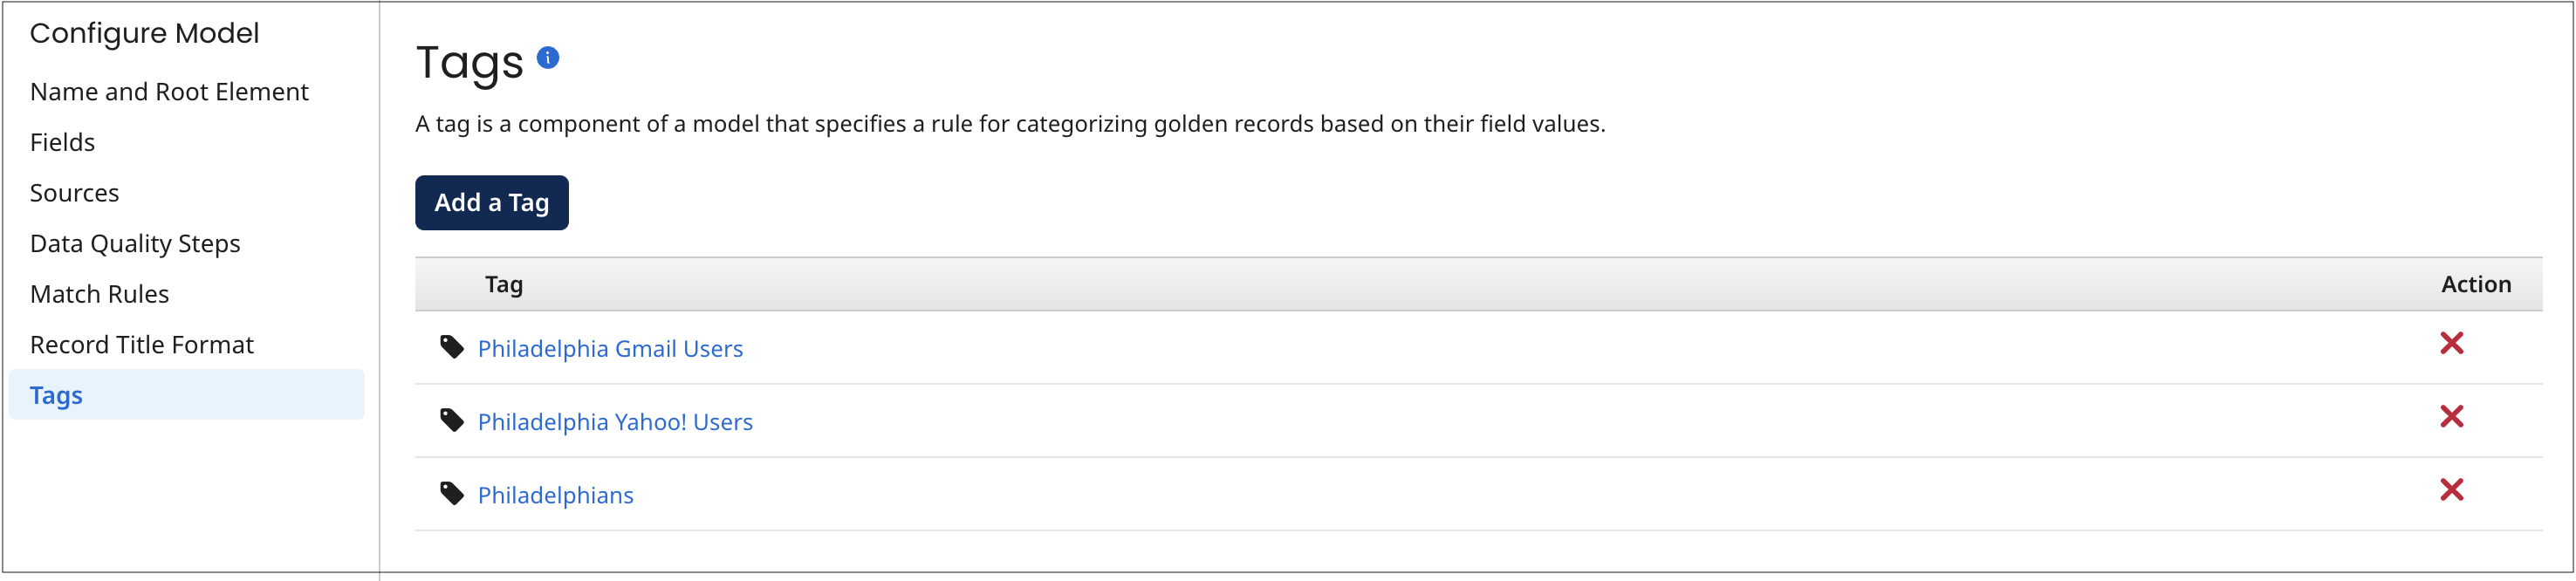Viewport: 2576px width, 581px height.
Task: Delete the Philadelphians tag
Action: (x=2453, y=490)
